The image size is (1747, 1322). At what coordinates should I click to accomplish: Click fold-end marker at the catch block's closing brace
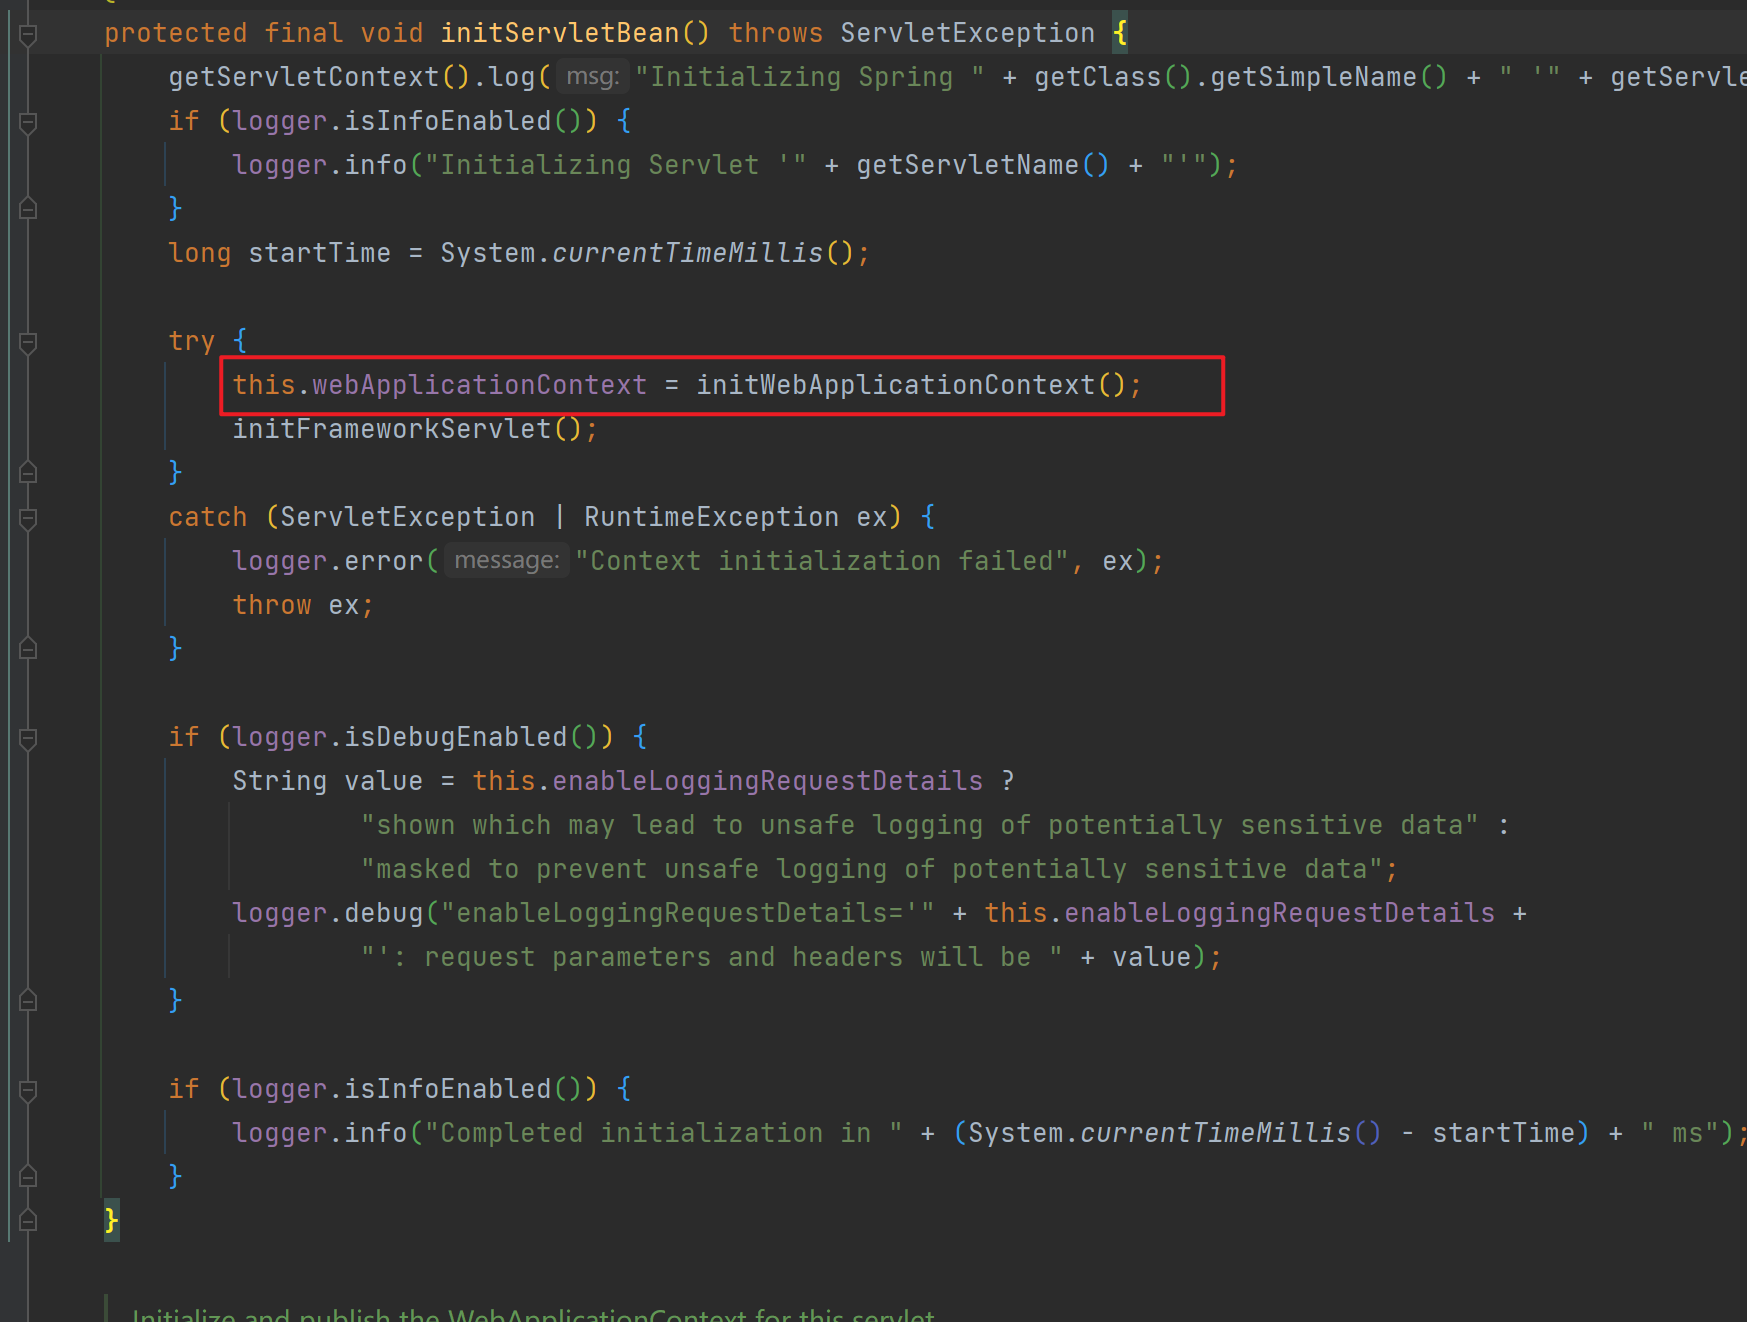point(28,648)
